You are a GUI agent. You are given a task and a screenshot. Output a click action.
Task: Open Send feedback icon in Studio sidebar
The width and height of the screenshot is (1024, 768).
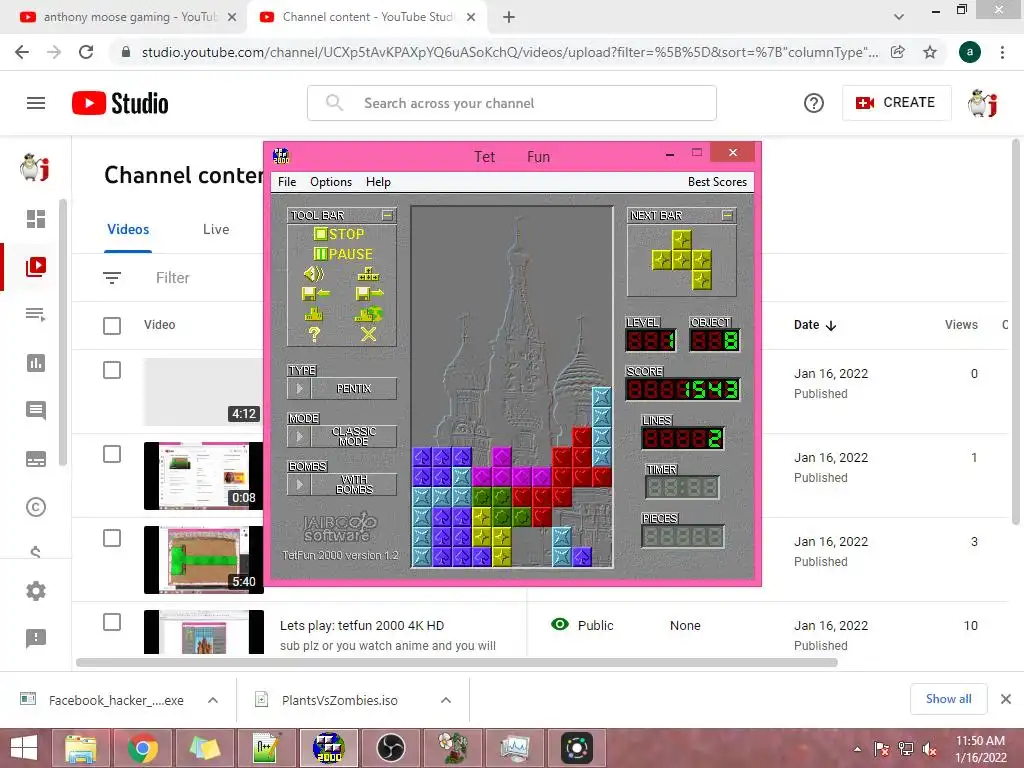[36, 638]
